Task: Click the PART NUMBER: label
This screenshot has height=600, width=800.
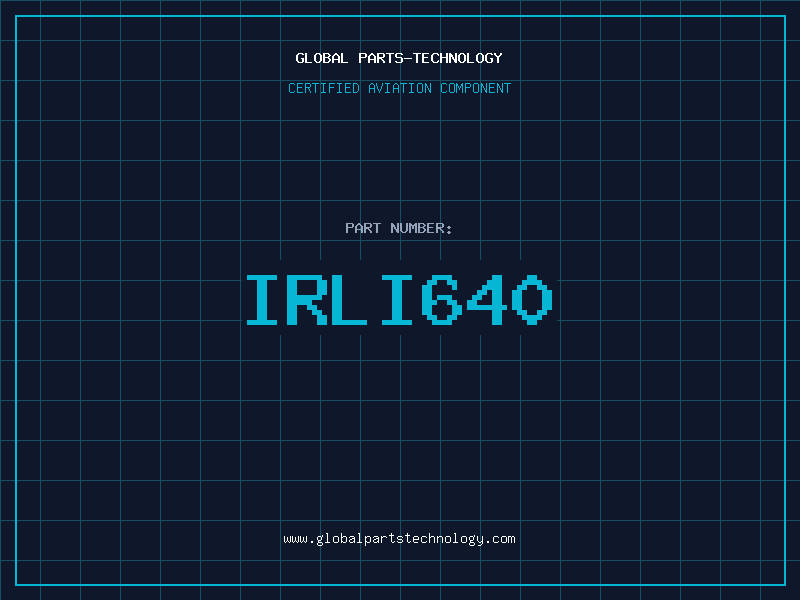Action: [x=399, y=228]
